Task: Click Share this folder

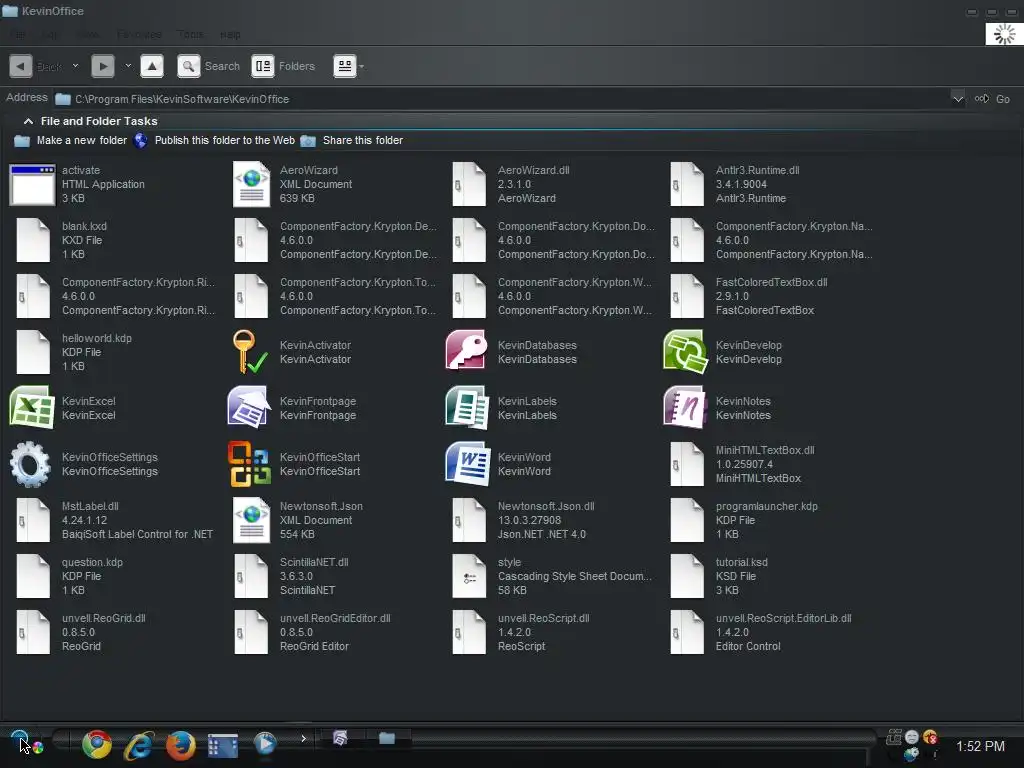Action: click(352, 140)
